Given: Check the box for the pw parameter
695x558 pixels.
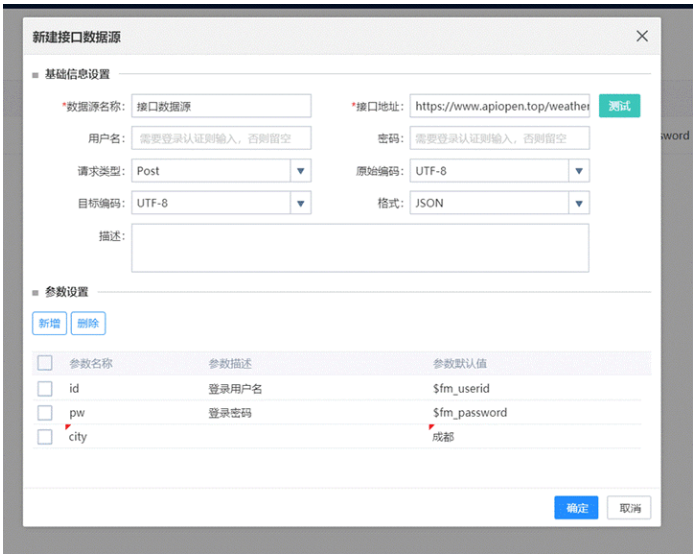Looking at the screenshot, I should pyautogui.click(x=45, y=412).
